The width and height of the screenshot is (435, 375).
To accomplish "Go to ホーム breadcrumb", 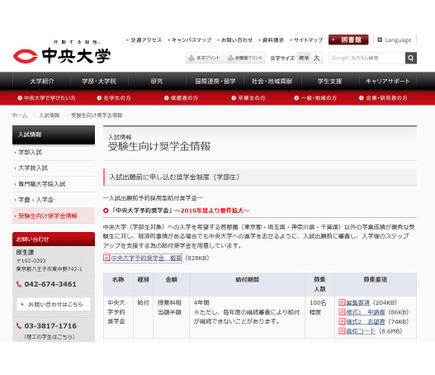I will click(20, 115).
